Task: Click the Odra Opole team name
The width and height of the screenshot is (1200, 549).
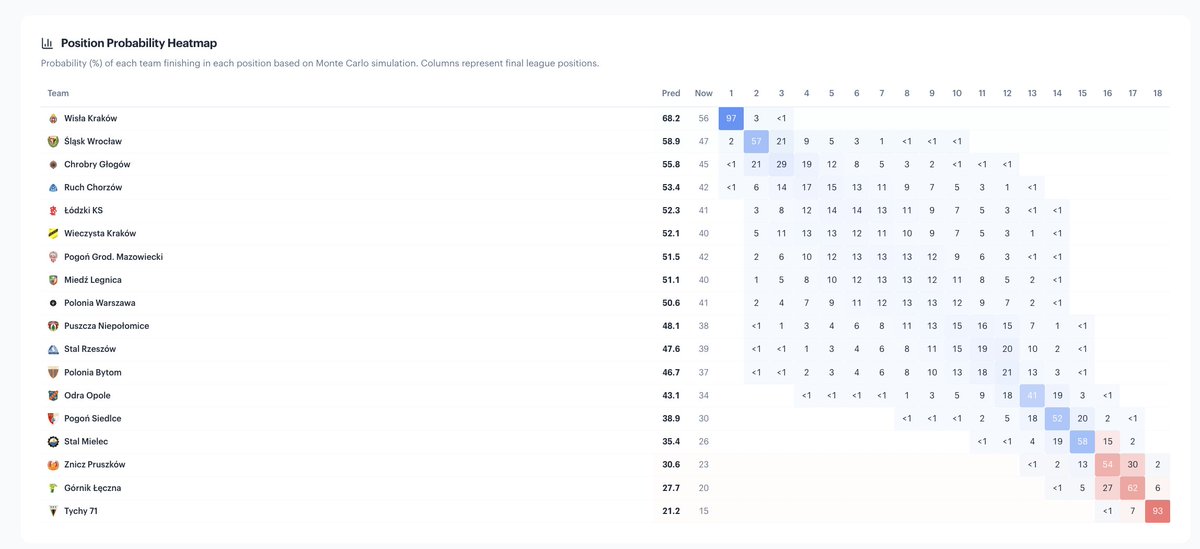Action: click(x=87, y=395)
